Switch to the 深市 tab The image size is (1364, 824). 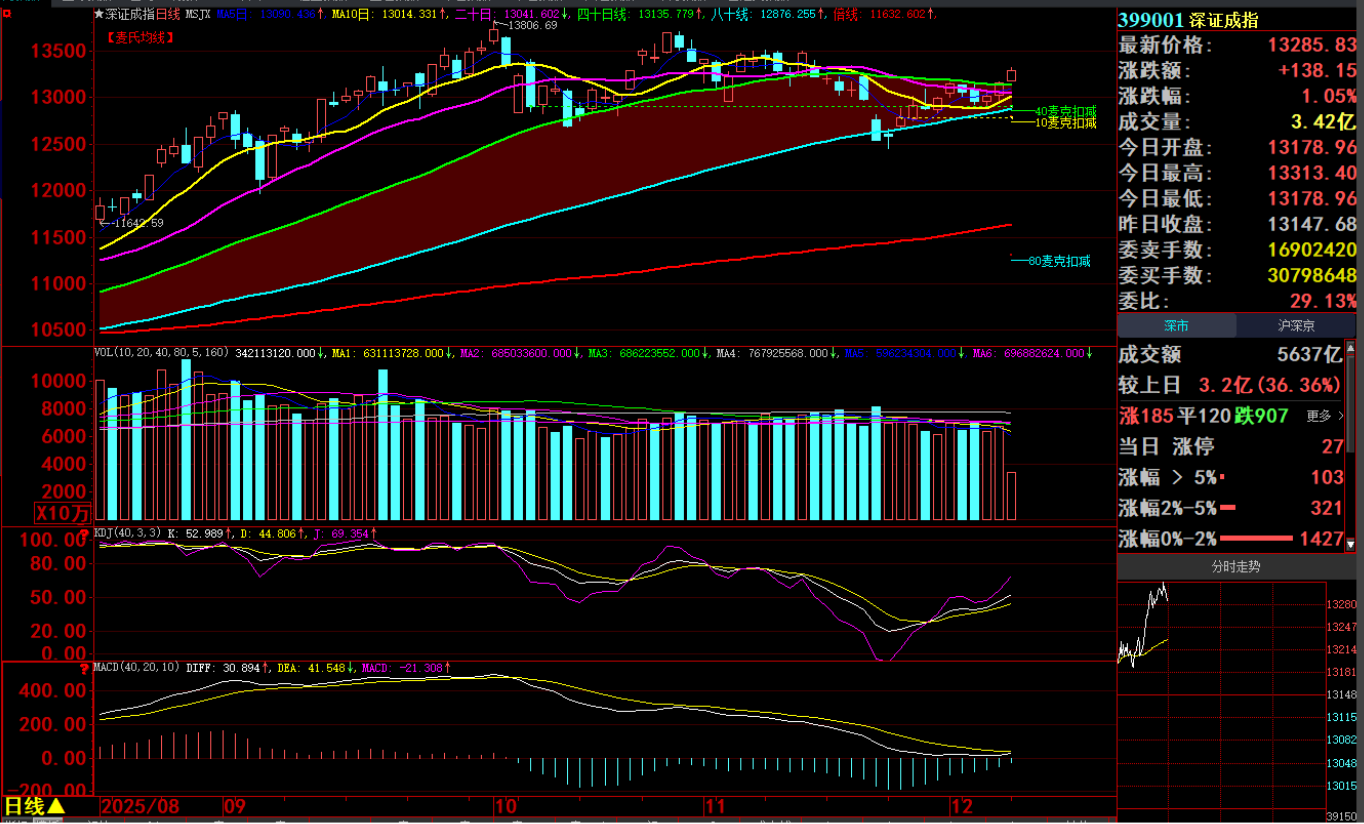click(x=1176, y=326)
